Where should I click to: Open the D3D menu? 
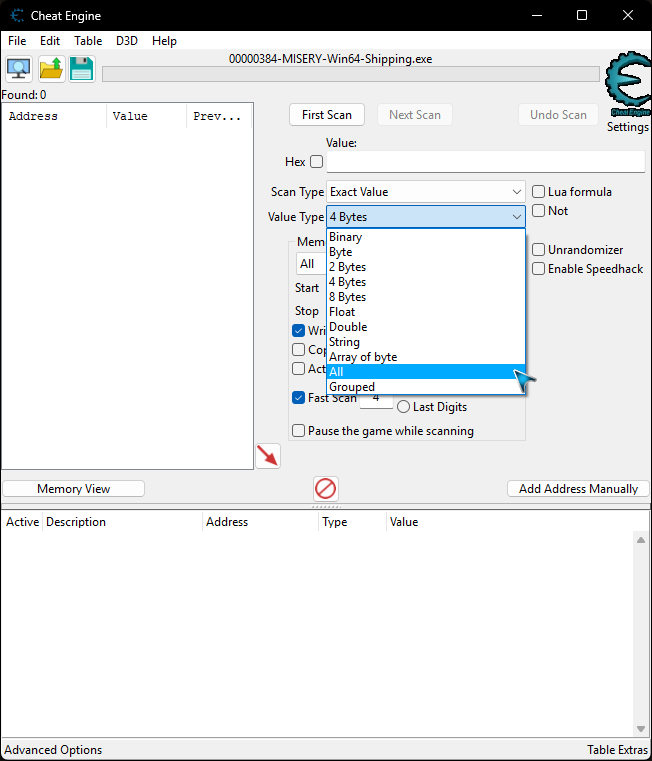click(127, 41)
